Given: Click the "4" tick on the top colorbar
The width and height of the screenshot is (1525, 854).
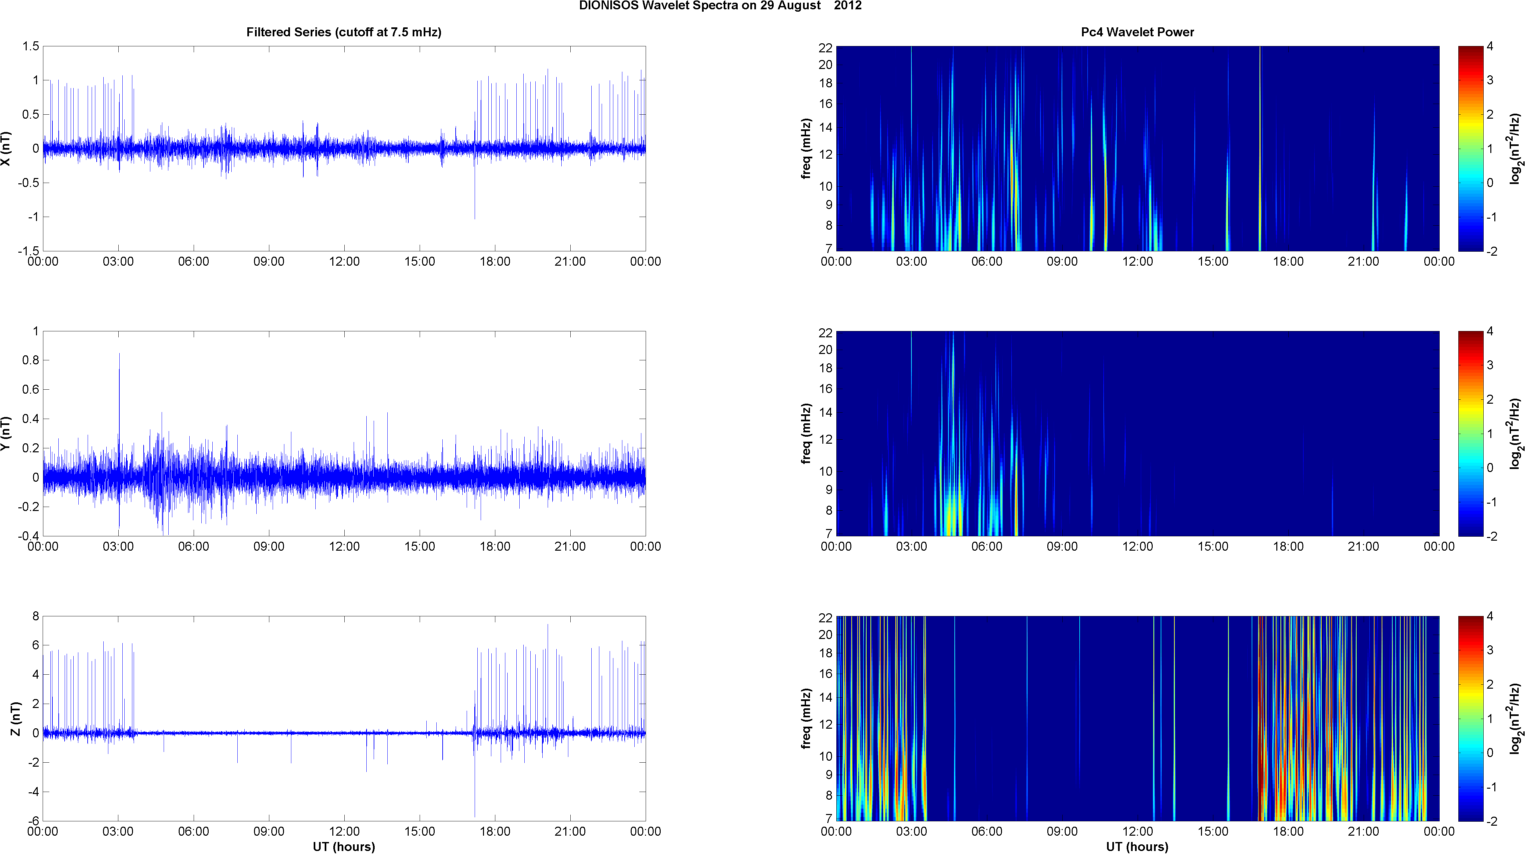Looking at the screenshot, I should tap(1490, 47).
